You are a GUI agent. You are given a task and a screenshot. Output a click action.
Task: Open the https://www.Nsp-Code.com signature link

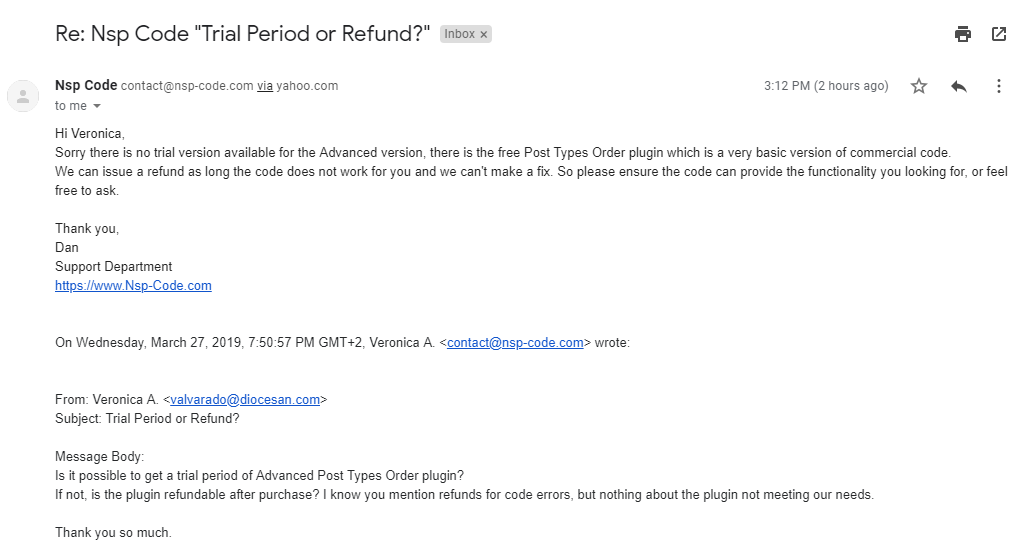(x=133, y=285)
